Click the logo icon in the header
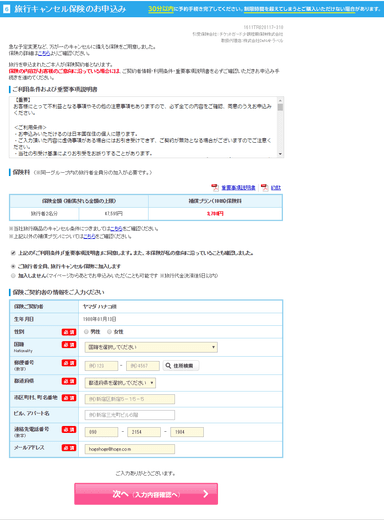The width and height of the screenshot is (384, 520). pos(6,9)
